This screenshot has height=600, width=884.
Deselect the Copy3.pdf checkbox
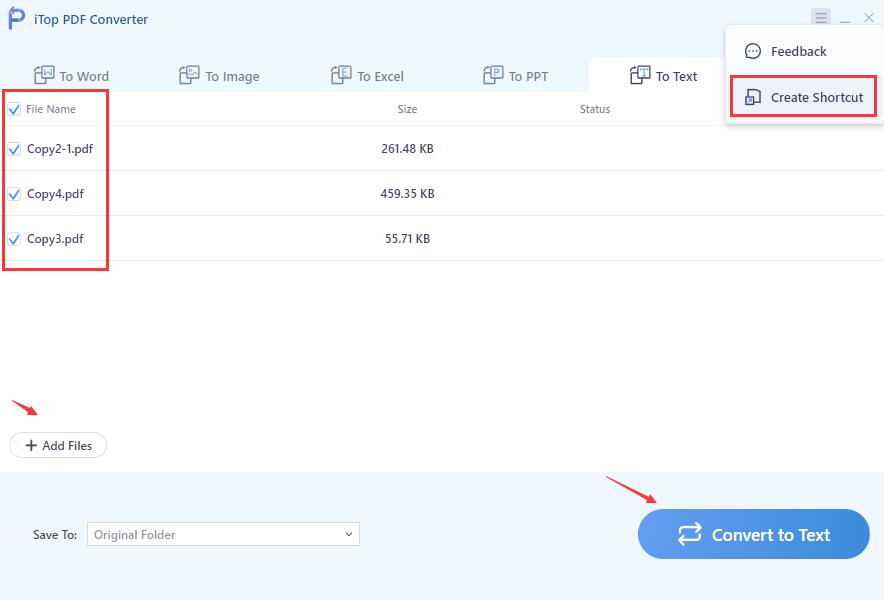tap(14, 239)
